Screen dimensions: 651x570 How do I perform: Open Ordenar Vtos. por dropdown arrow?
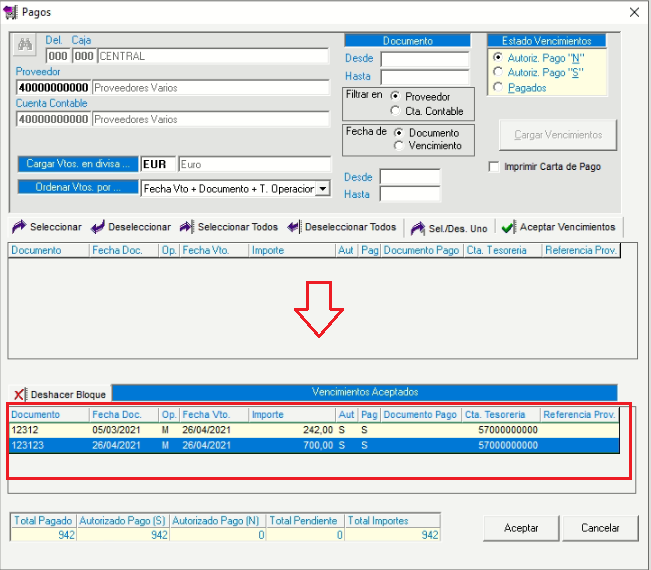[x=323, y=189]
